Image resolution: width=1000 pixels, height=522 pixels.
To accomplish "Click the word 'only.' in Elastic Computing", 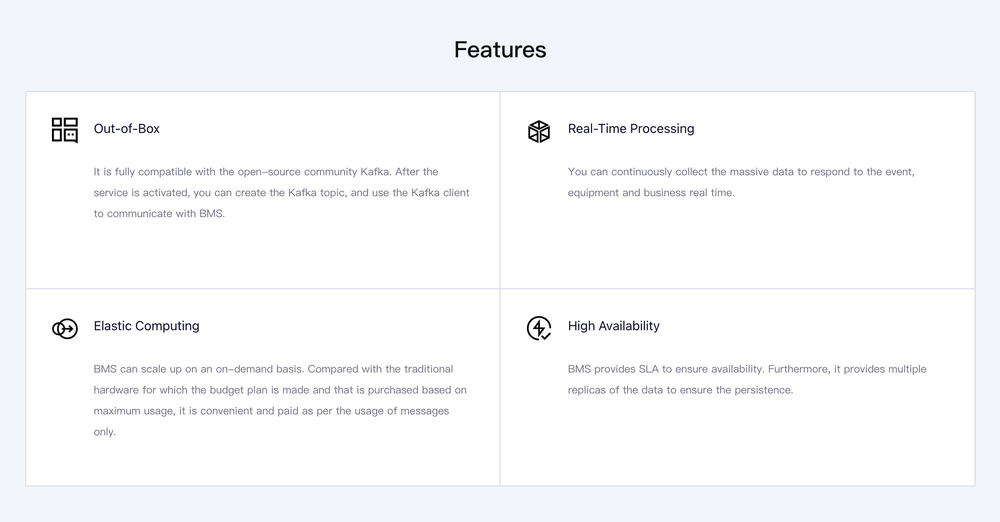I will [105, 432].
